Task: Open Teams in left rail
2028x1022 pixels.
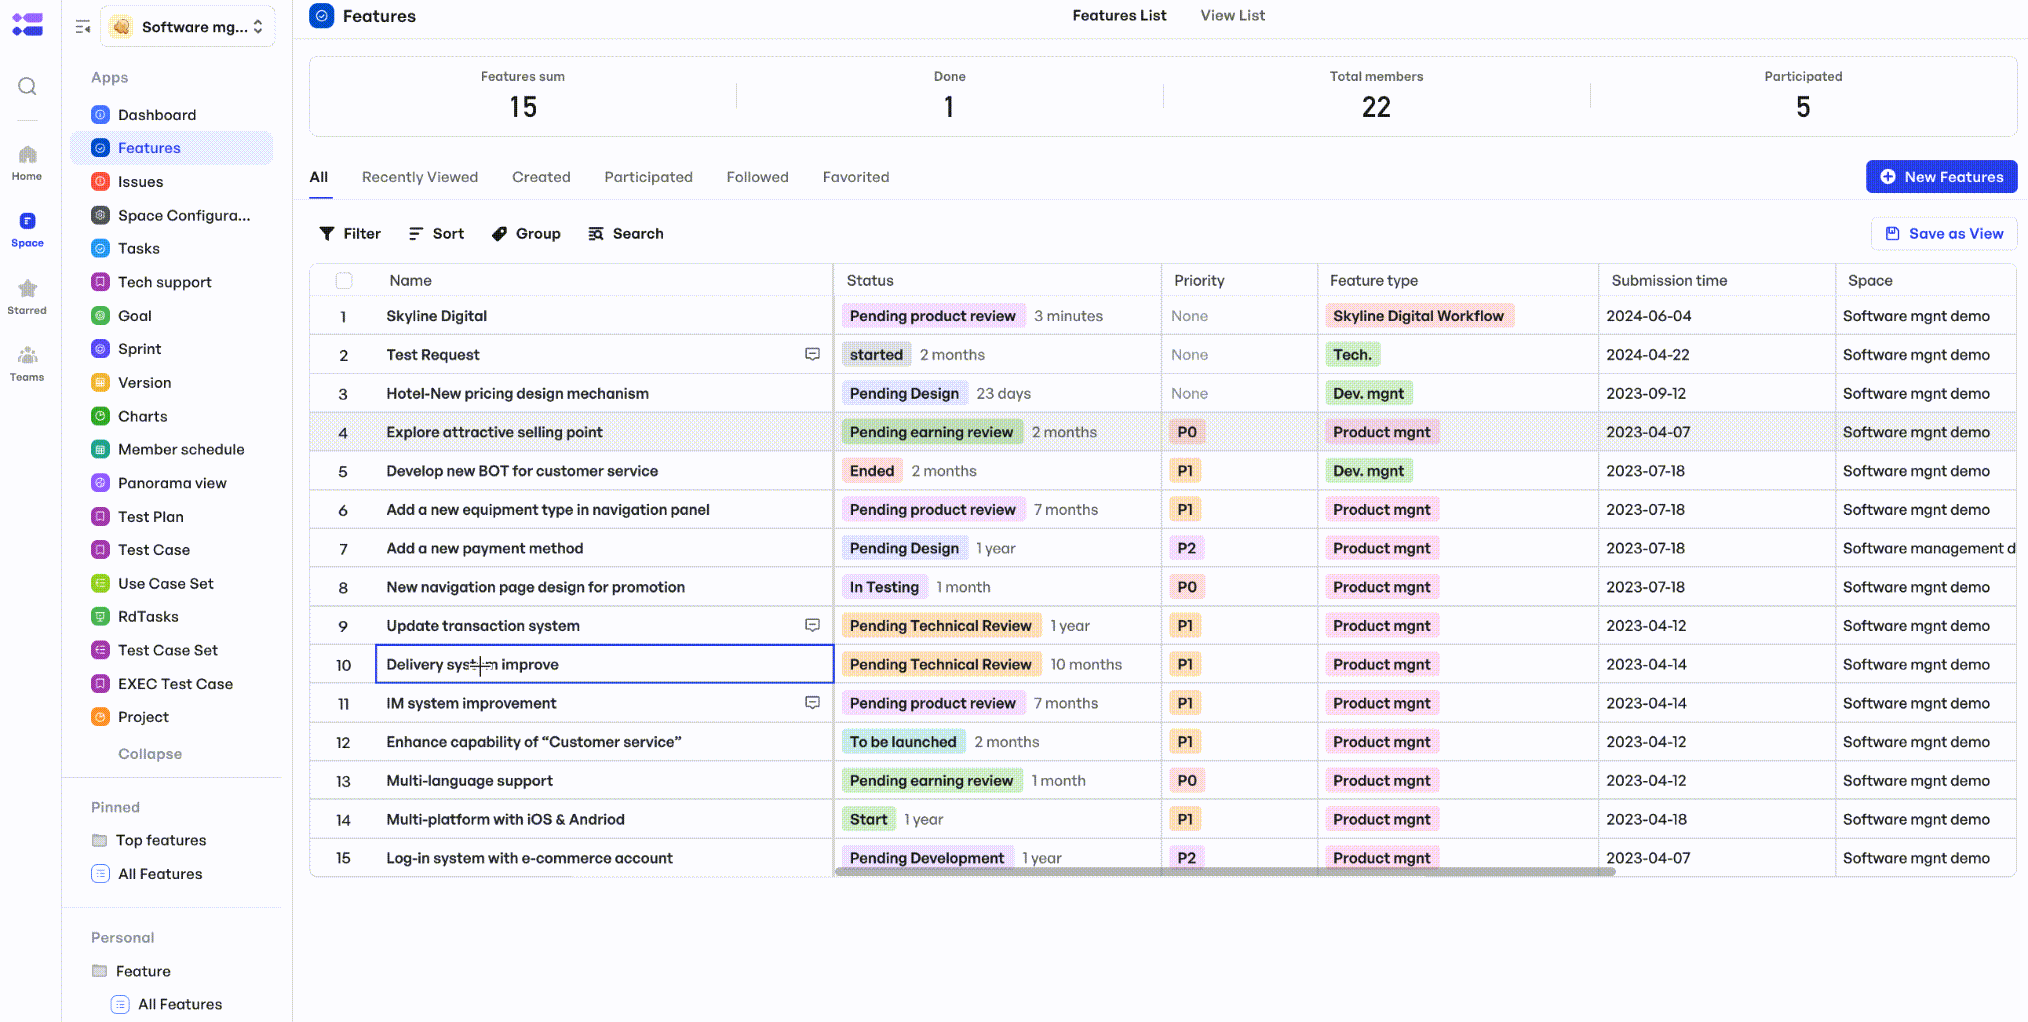Action: tap(27, 363)
